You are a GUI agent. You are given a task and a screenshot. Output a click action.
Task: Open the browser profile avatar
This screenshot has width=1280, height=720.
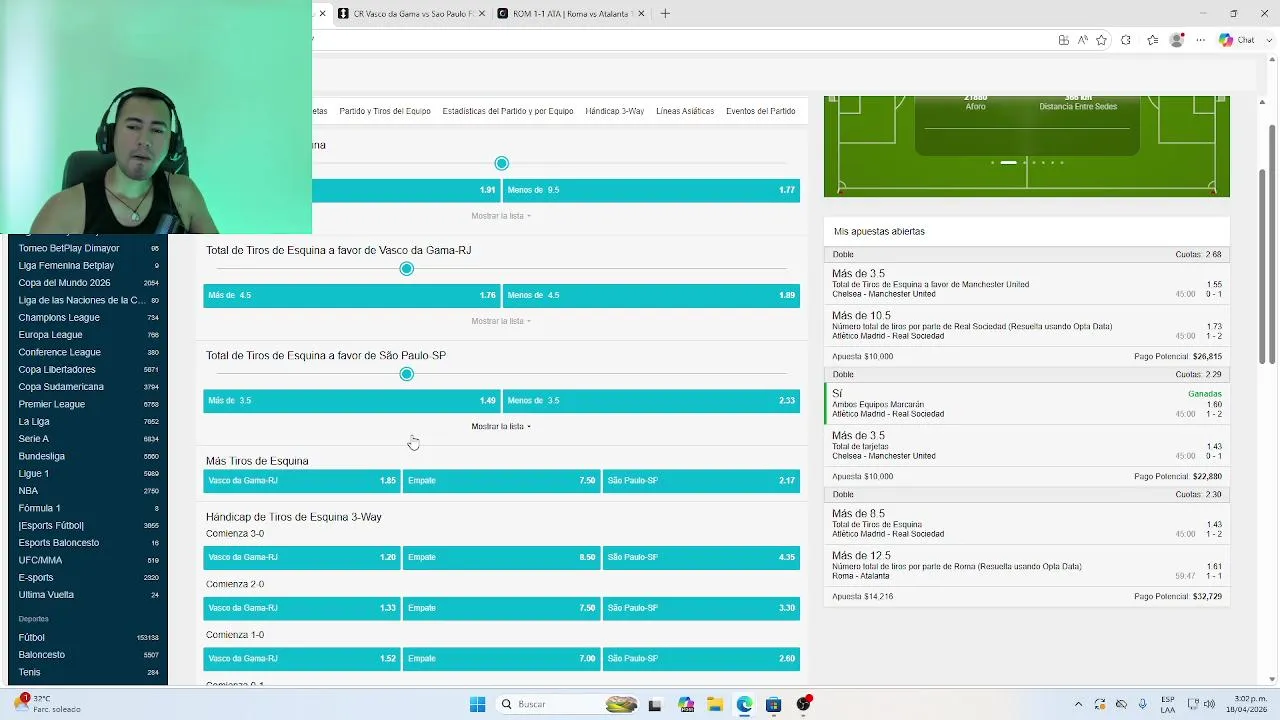click(1177, 40)
